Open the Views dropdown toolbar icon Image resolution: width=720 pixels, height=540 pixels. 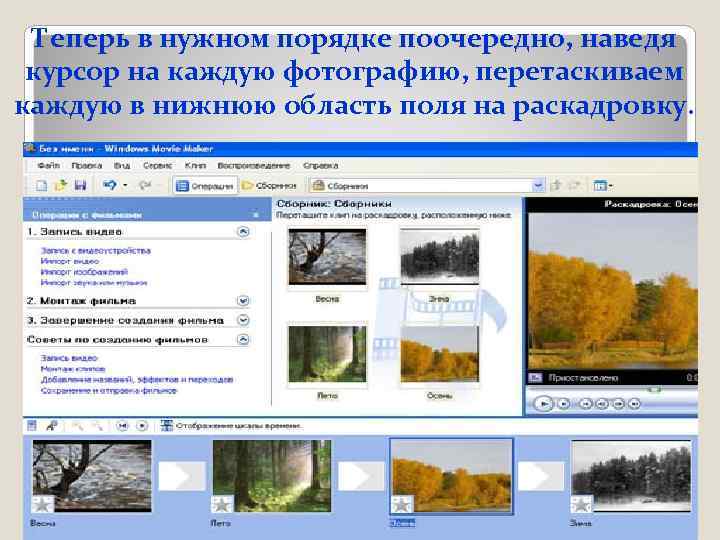tap(603, 186)
